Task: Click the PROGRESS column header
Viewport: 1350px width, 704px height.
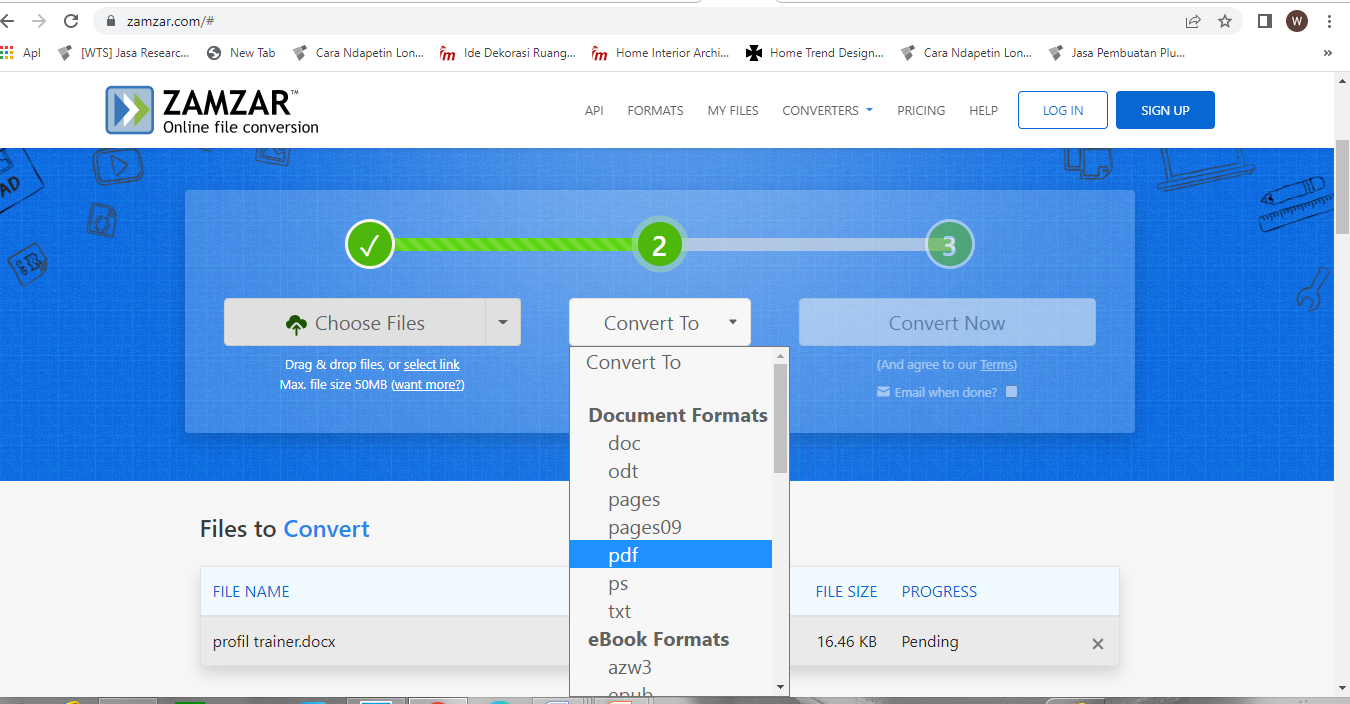Action: click(x=939, y=592)
